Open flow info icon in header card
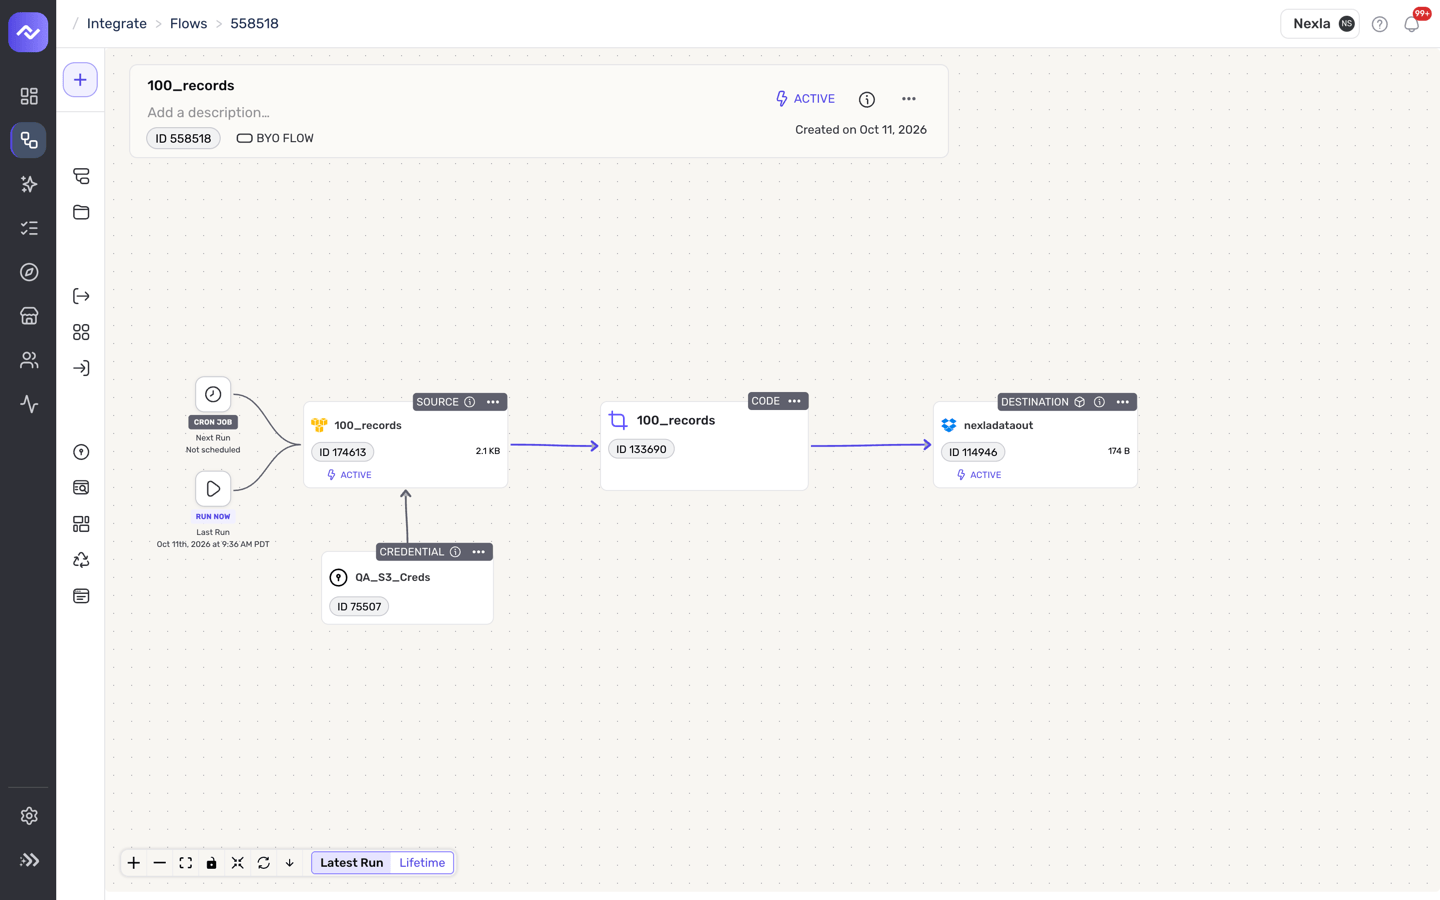 867,99
